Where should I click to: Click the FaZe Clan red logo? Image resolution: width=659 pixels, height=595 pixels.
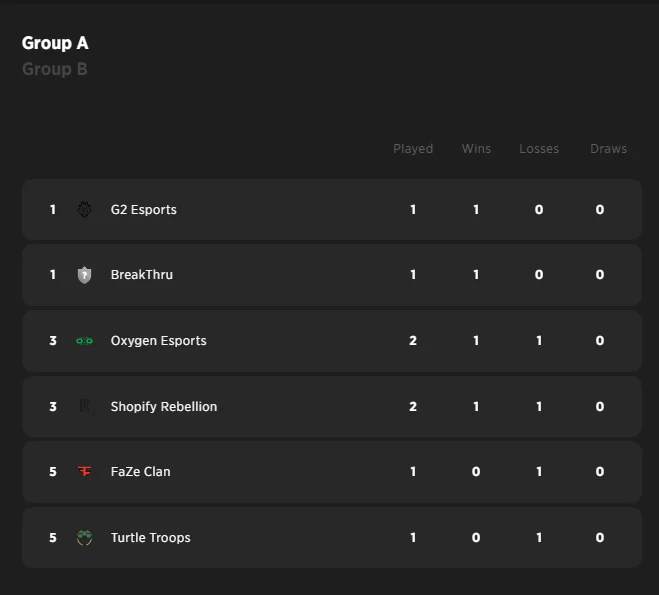tap(84, 471)
